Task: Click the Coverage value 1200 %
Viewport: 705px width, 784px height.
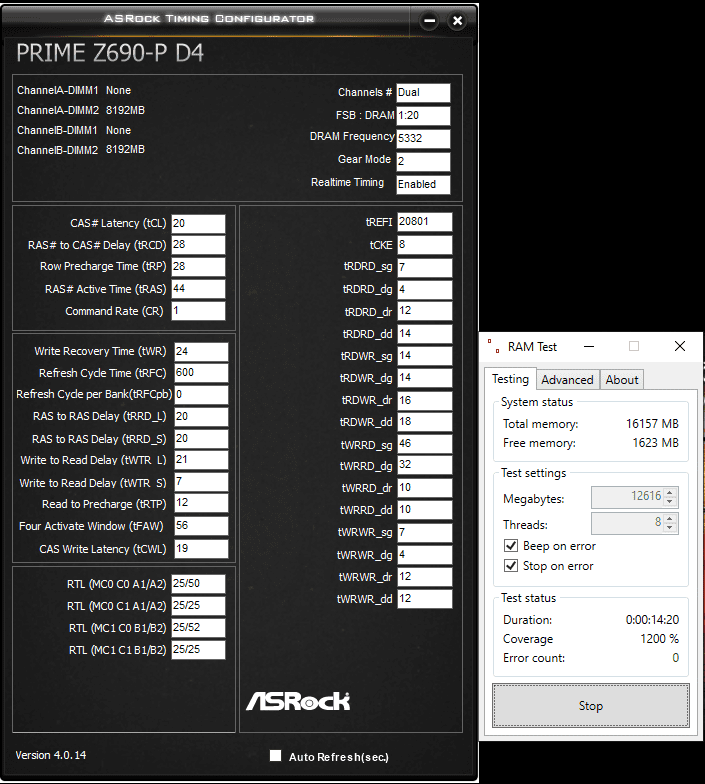Action: click(659, 638)
